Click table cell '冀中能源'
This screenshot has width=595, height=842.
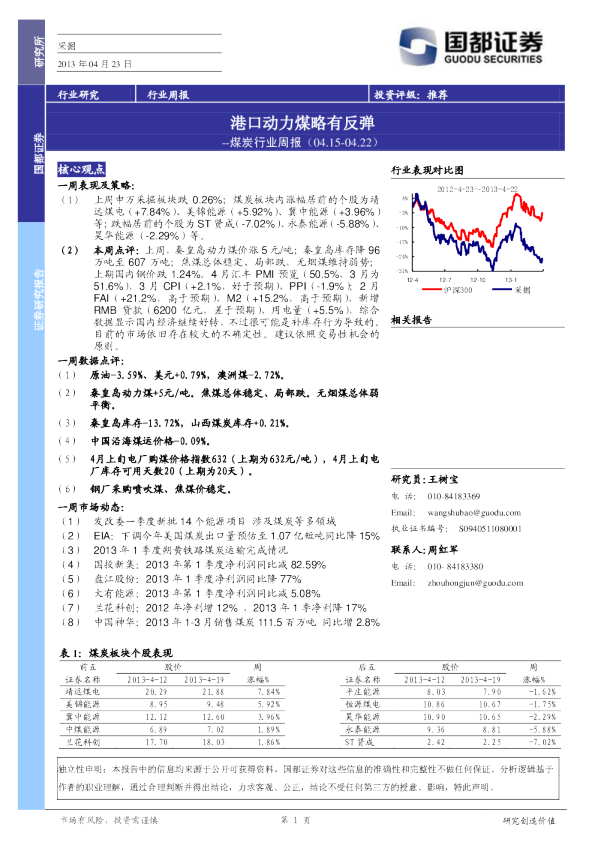click(83, 717)
